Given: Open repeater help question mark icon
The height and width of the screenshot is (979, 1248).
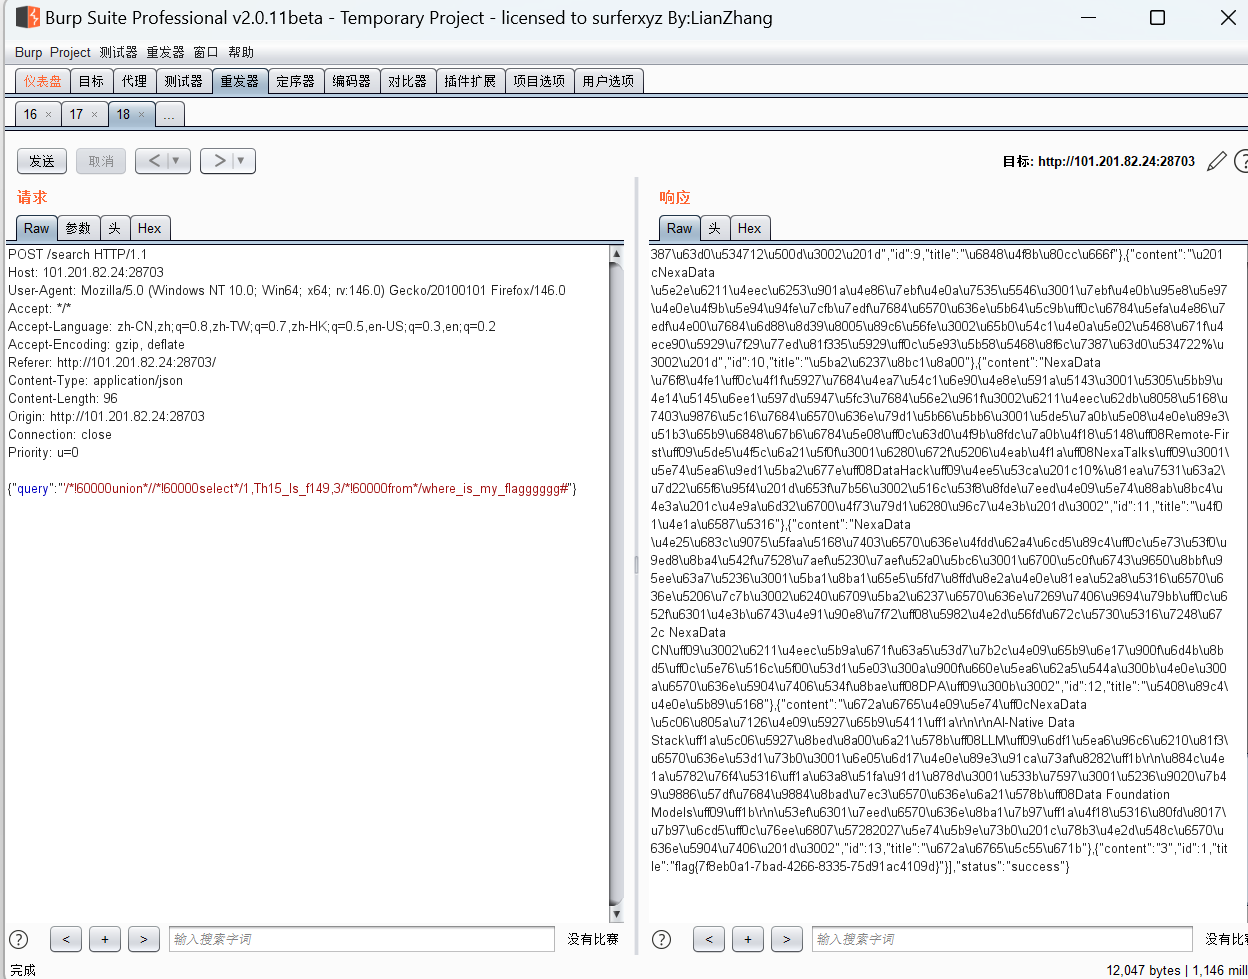Looking at the screenshot, I should tap(1241, 161).
